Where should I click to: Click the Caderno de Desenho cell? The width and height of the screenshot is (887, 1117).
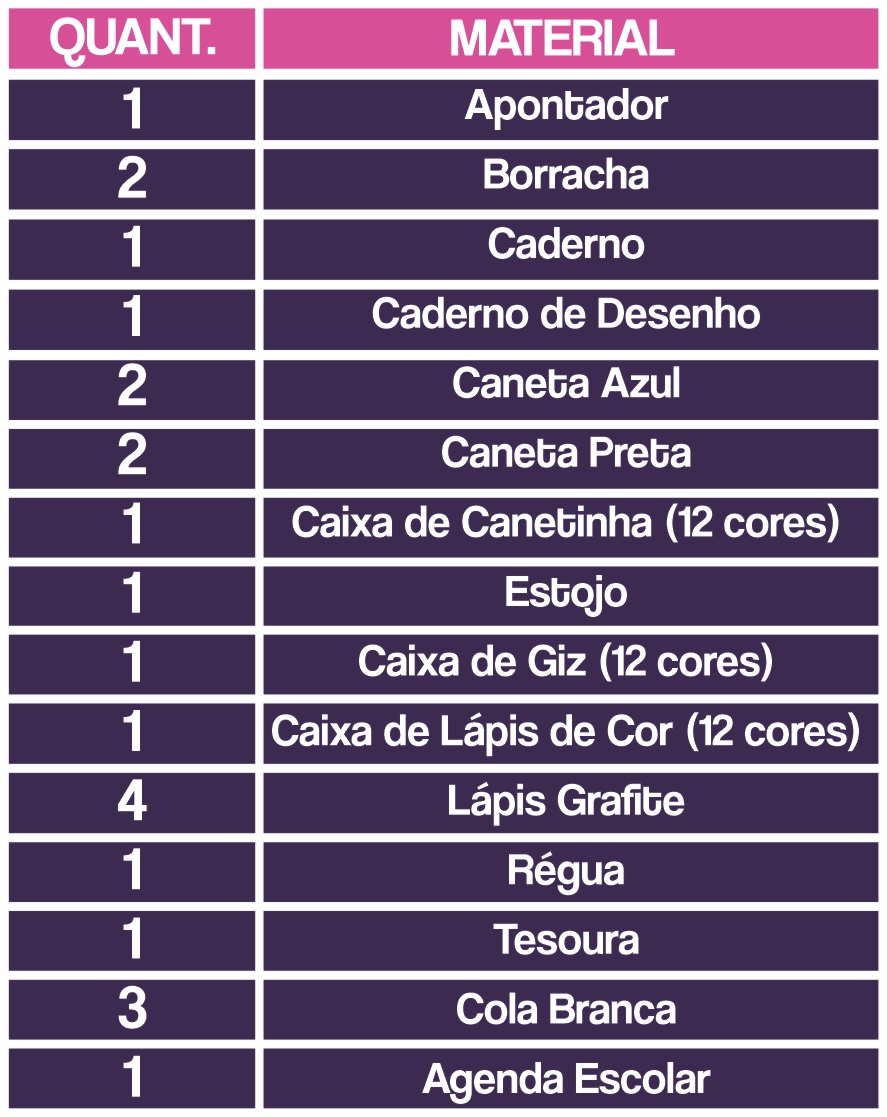point(571,319)
